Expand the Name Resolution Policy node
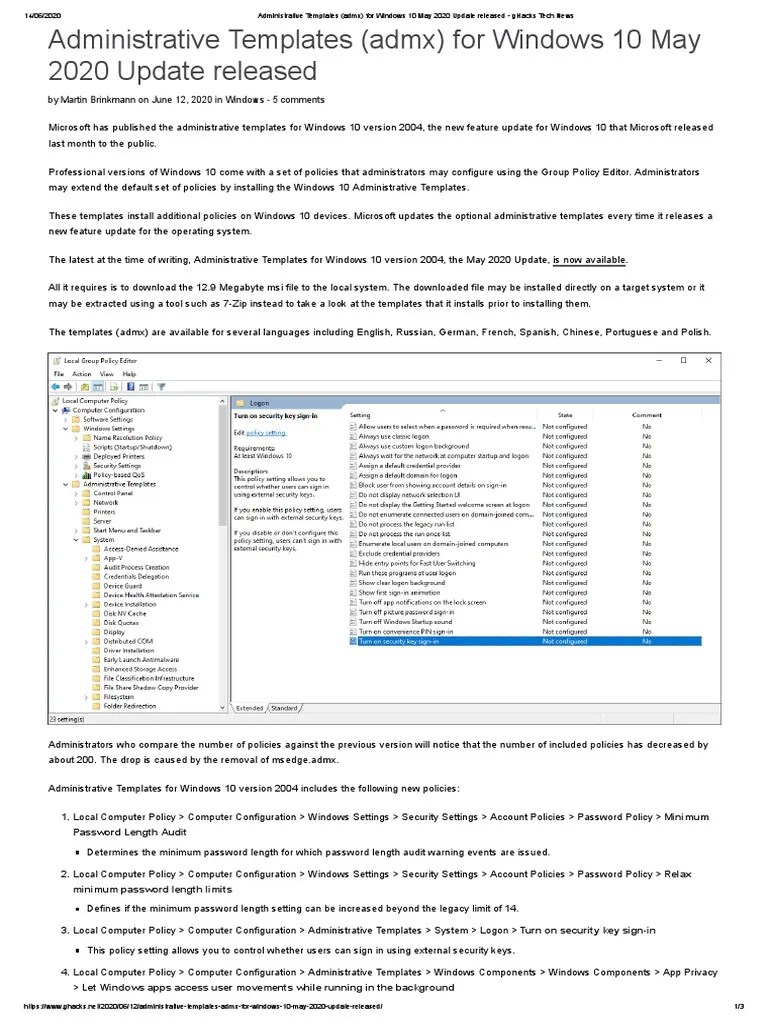Viewport: 768px width, 1024px height. pyautogui.click(x=76, y=438)
